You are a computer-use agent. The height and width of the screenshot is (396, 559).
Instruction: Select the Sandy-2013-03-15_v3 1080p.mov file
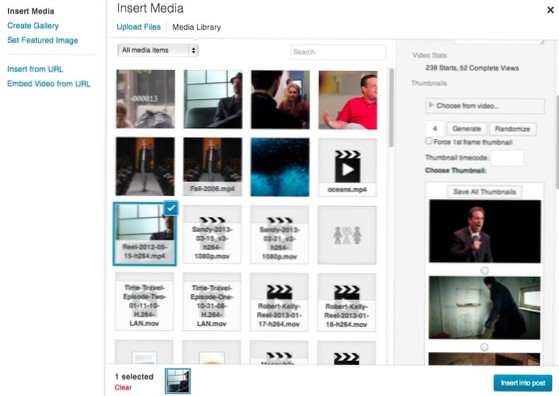pos(212,235)
